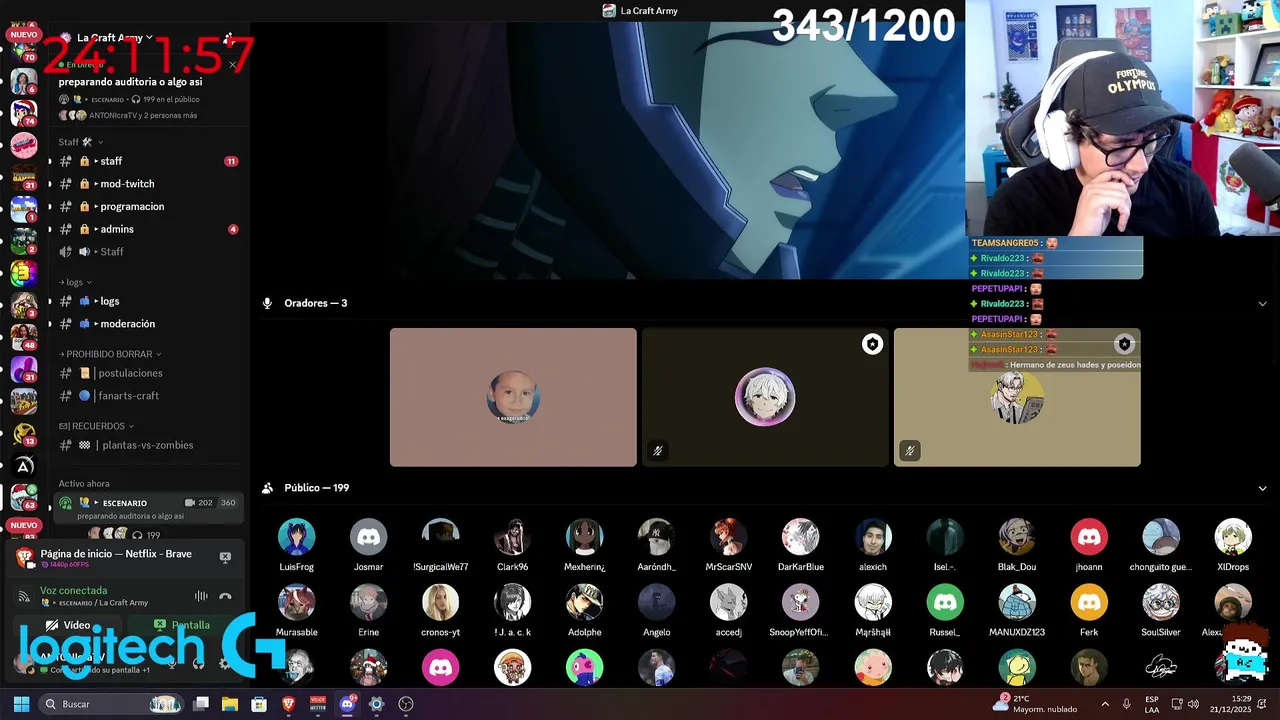
Task: Open Voicemeeter from taskbar
Action: (318, 704)
